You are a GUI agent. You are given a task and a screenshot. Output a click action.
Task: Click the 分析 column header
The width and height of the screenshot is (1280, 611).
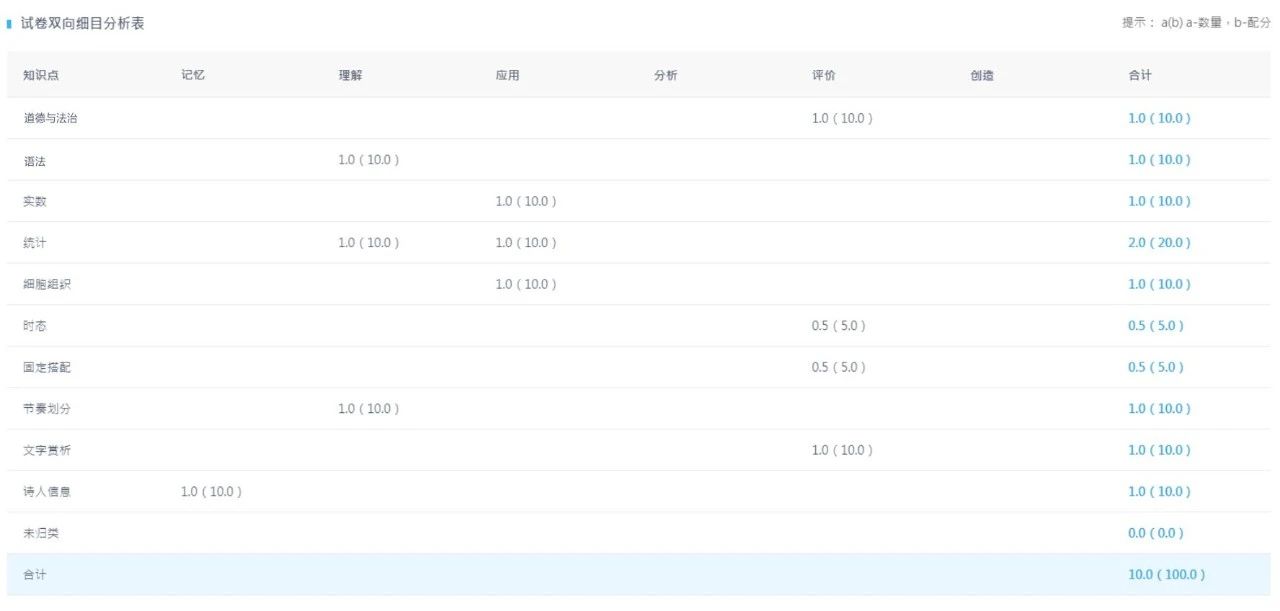pyautogui.click(x=665, y=75)
